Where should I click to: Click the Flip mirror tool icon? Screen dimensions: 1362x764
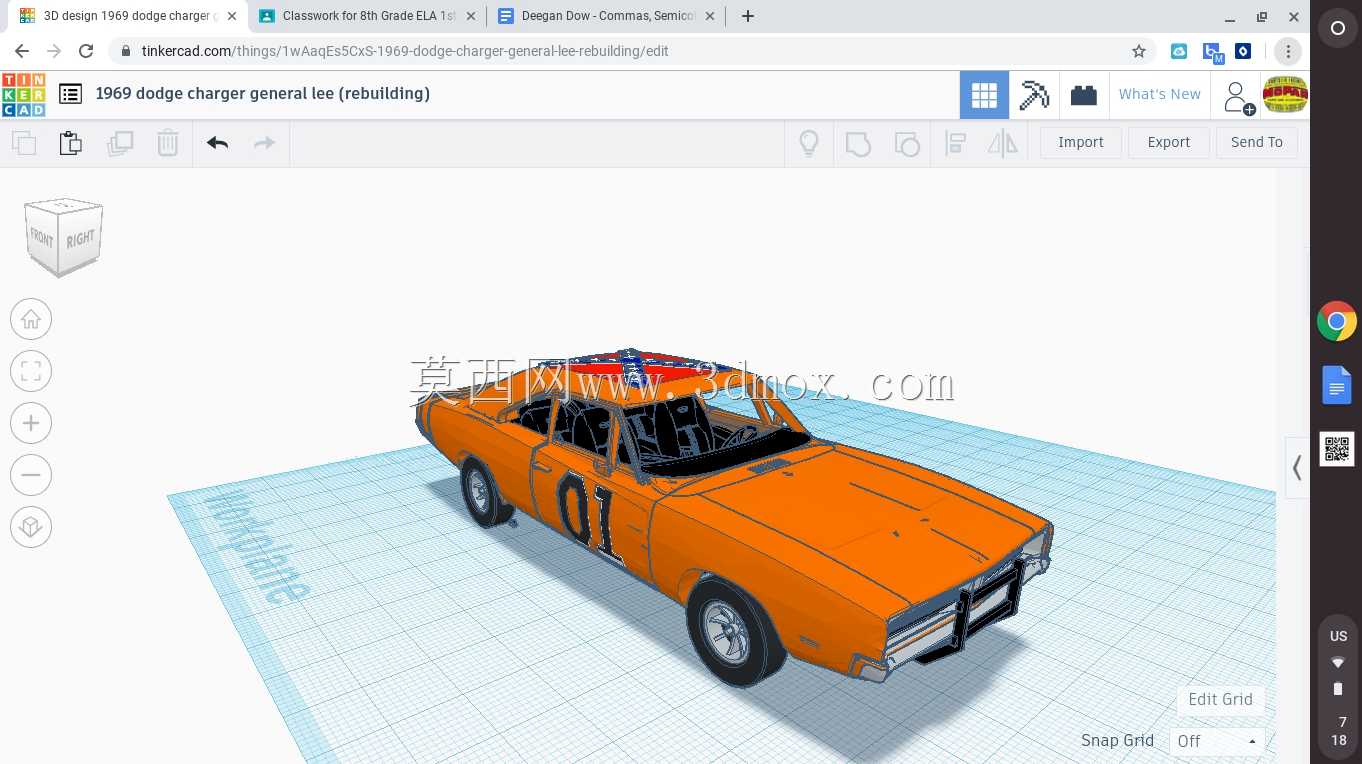coord(1003,143)
